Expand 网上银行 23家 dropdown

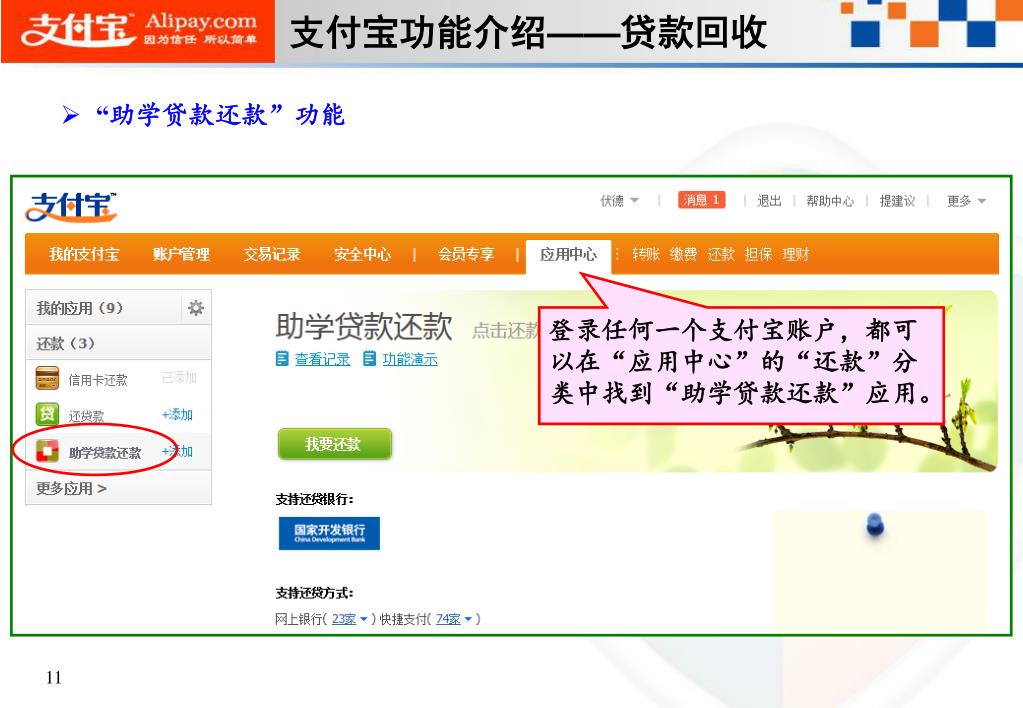coord(350,619)
